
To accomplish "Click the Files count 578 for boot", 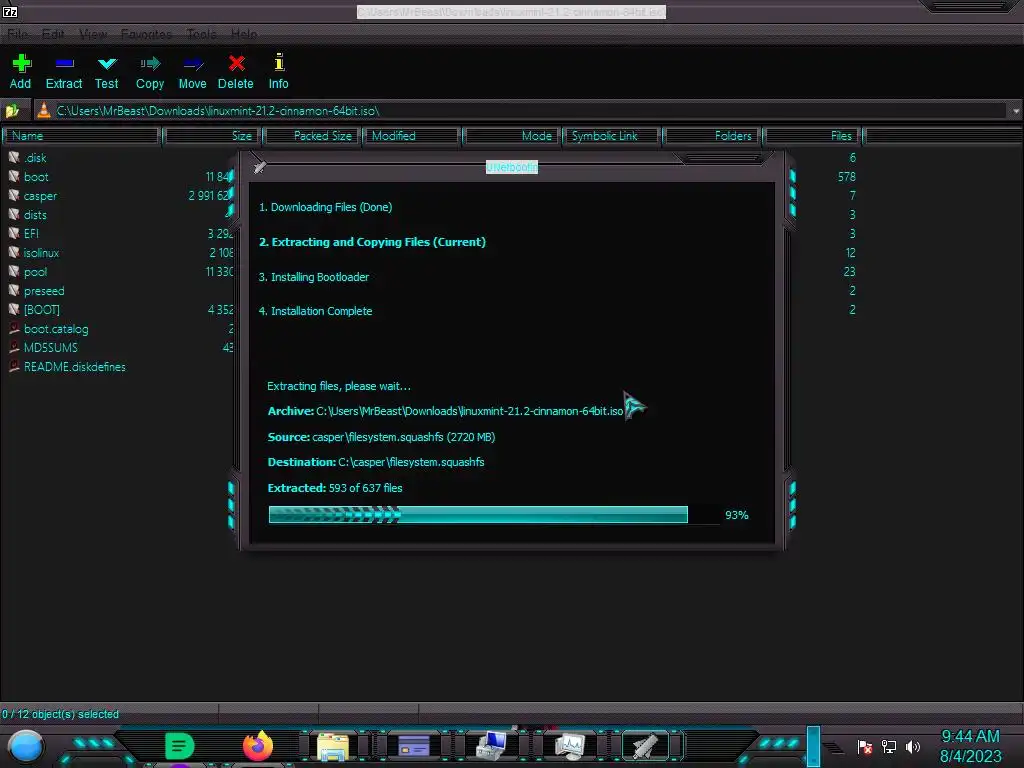I will click(846, 176).
